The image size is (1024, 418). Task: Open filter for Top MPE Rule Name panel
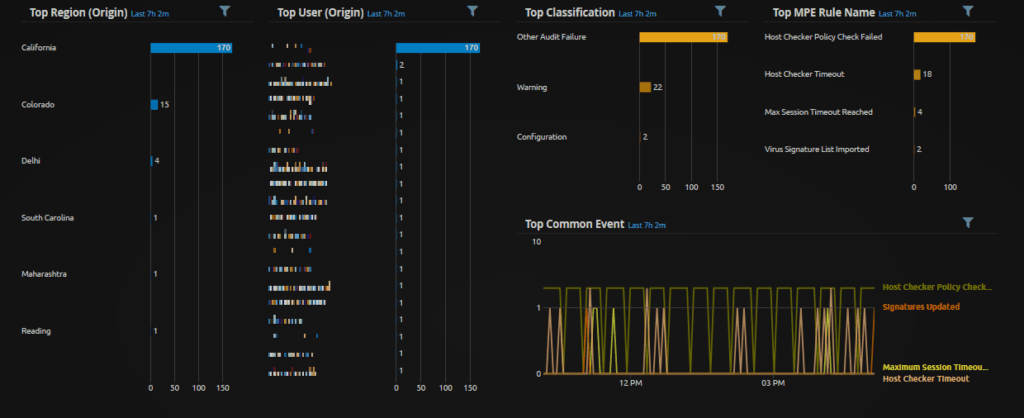click(967, 11)
